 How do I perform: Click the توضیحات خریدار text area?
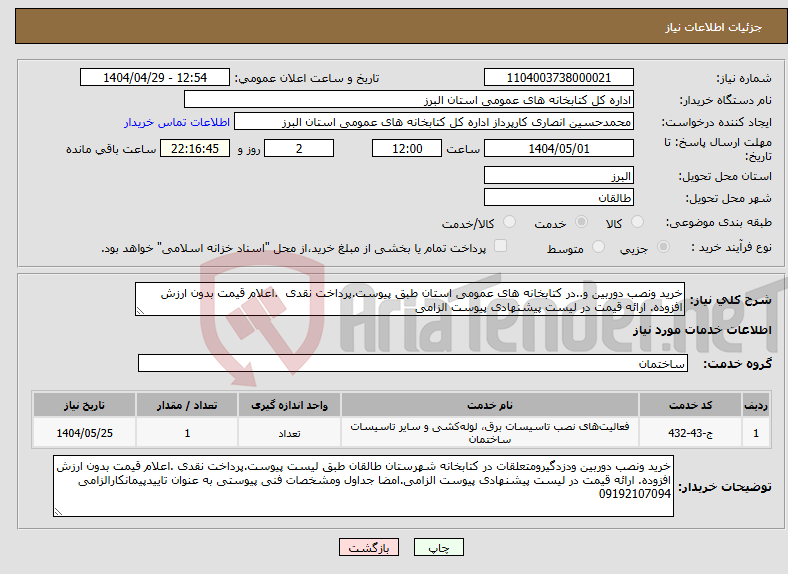tap(363, 486)
